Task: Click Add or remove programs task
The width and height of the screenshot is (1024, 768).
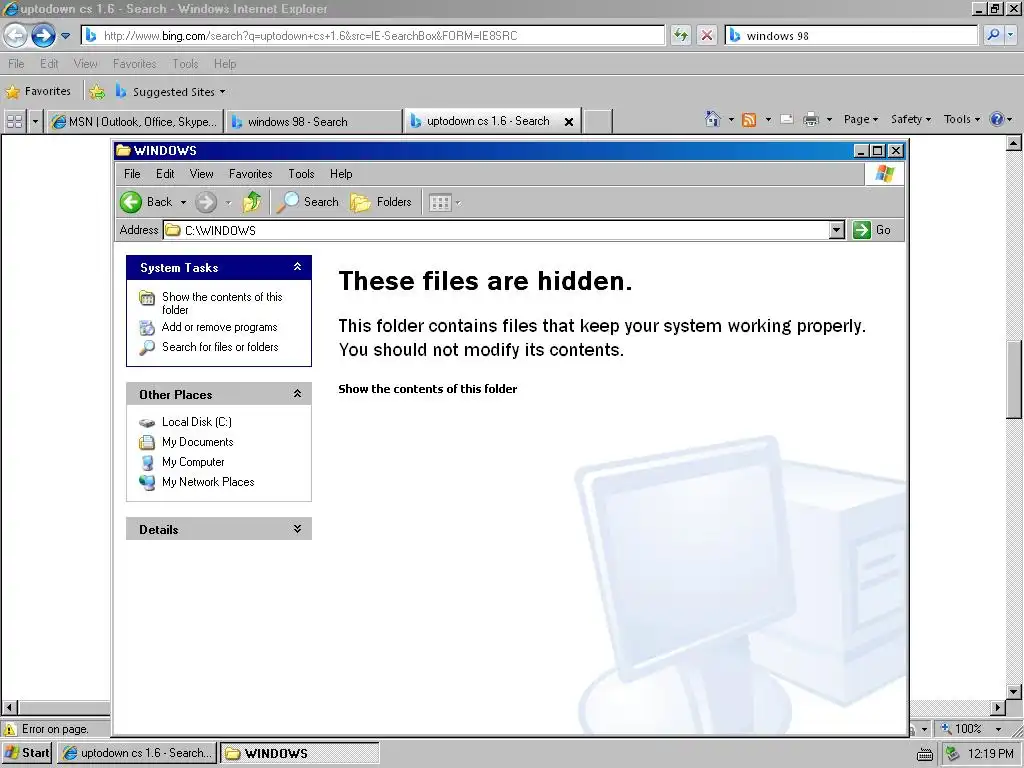Action: [x=219, y=327]
